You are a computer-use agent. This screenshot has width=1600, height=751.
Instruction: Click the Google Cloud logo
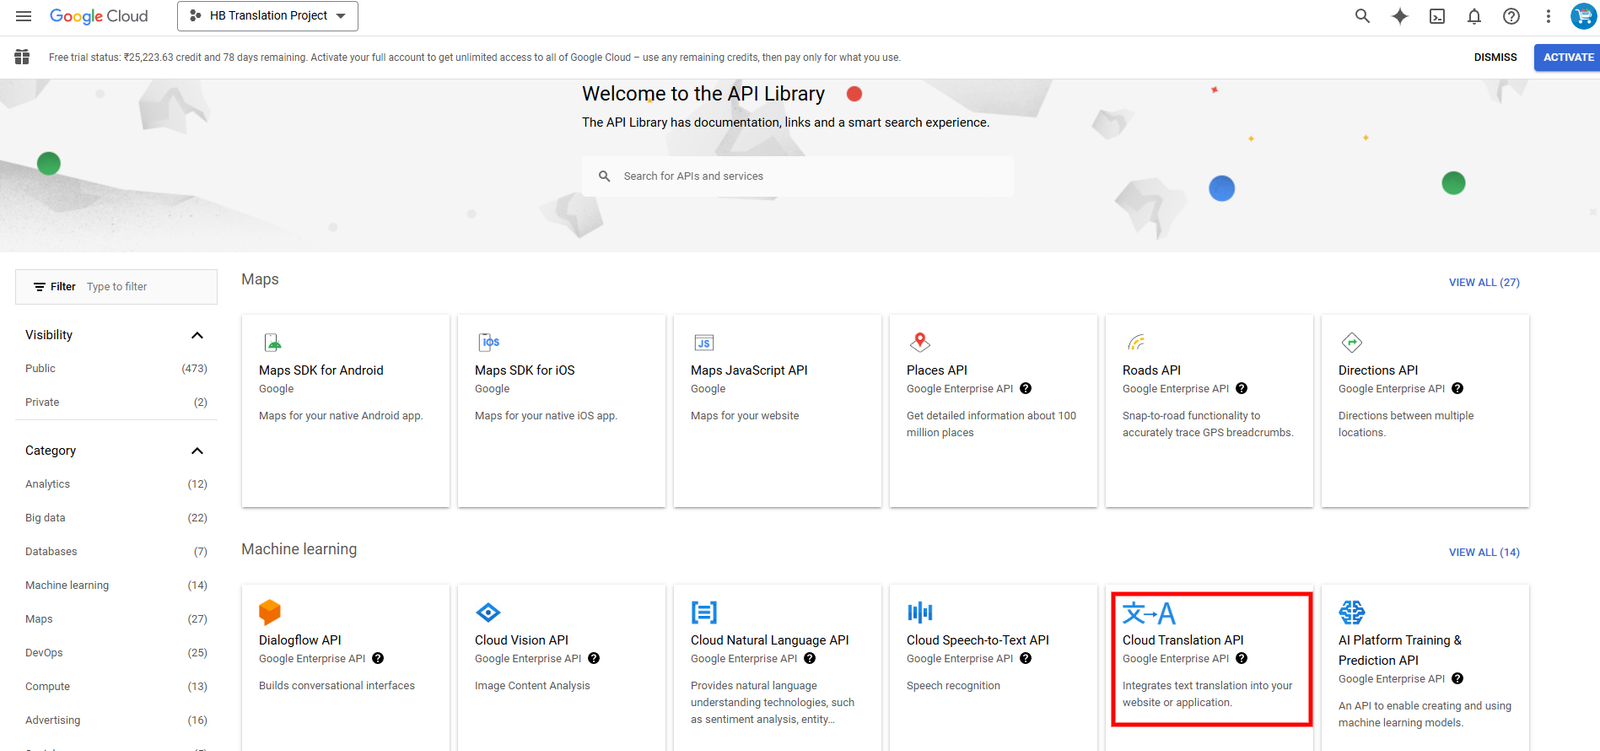point(99,16)
